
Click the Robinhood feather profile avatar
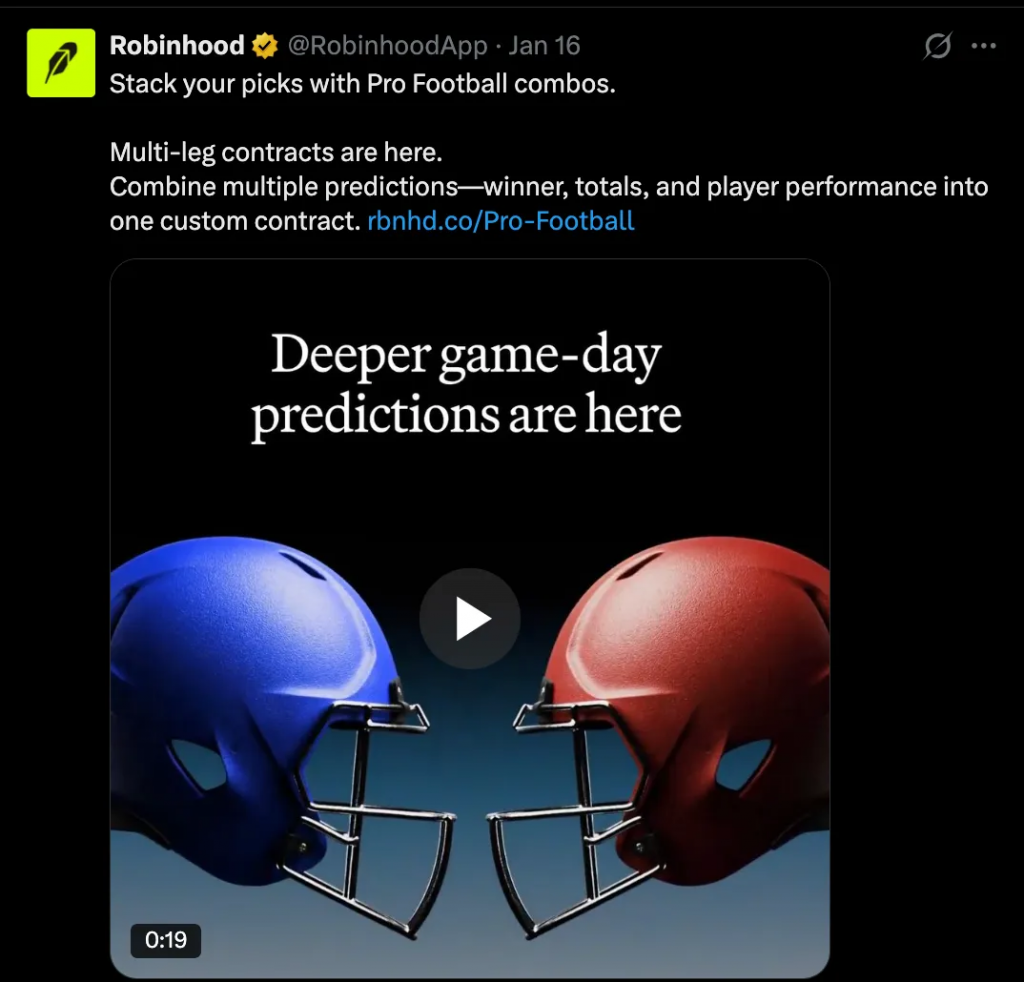click(x=60, y=62)
